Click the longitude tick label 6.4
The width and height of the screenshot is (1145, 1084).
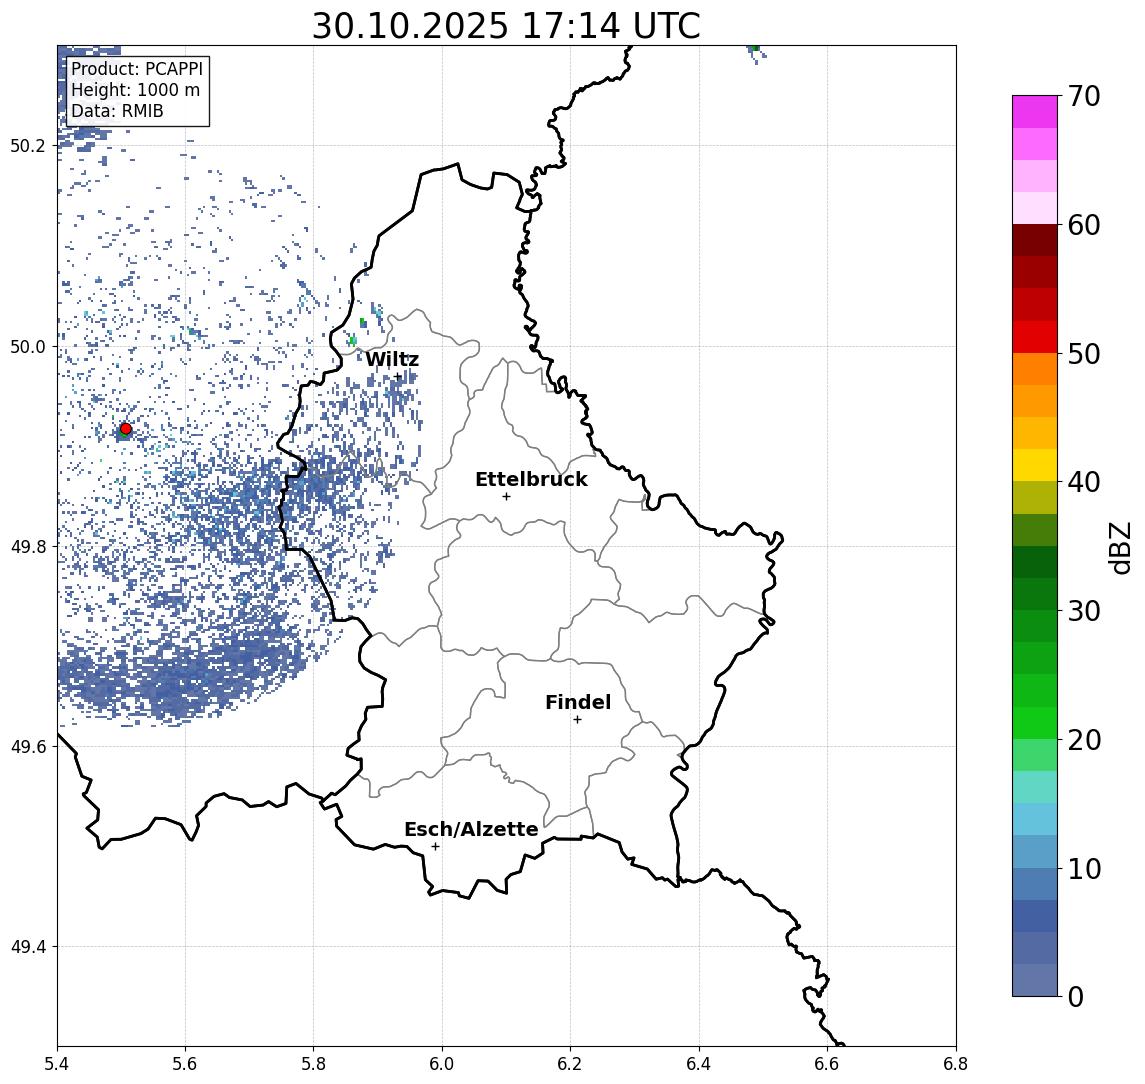click(x=699, y=1064)
